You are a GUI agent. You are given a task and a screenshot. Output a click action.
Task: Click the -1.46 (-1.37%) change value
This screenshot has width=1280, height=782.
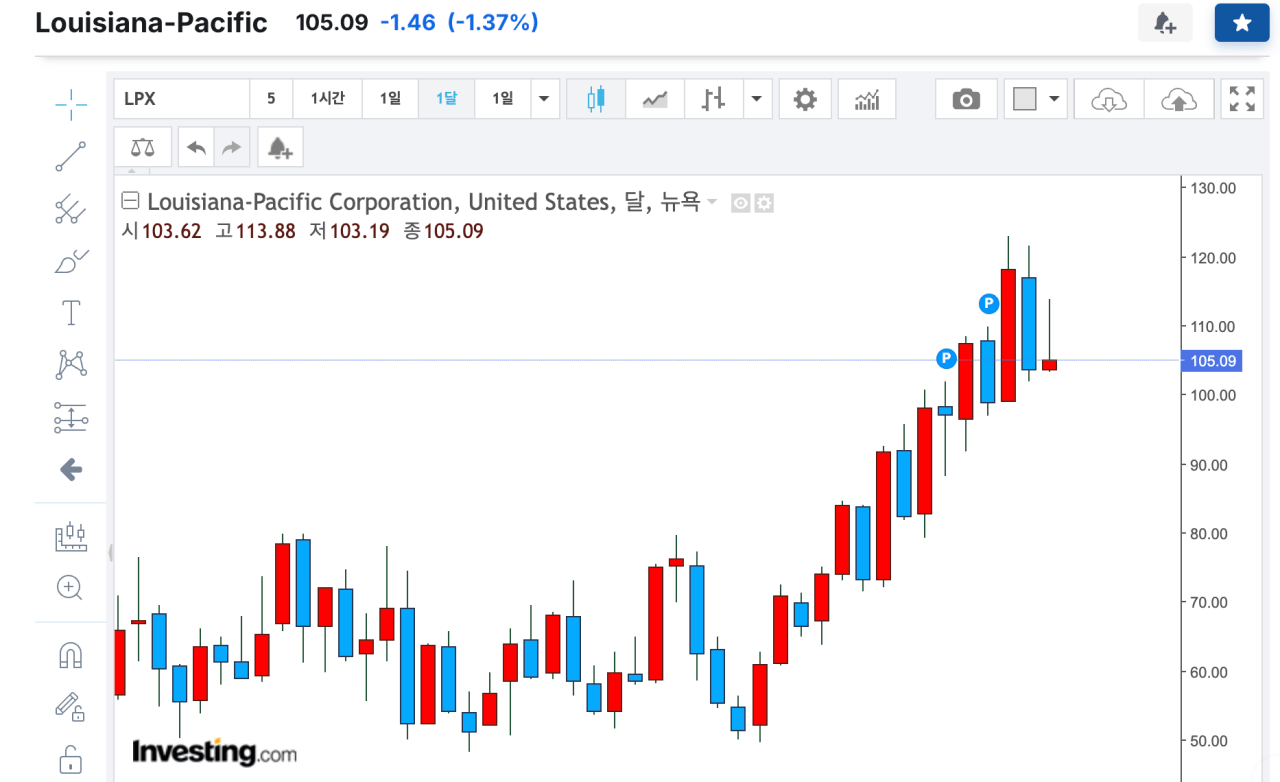459,22
